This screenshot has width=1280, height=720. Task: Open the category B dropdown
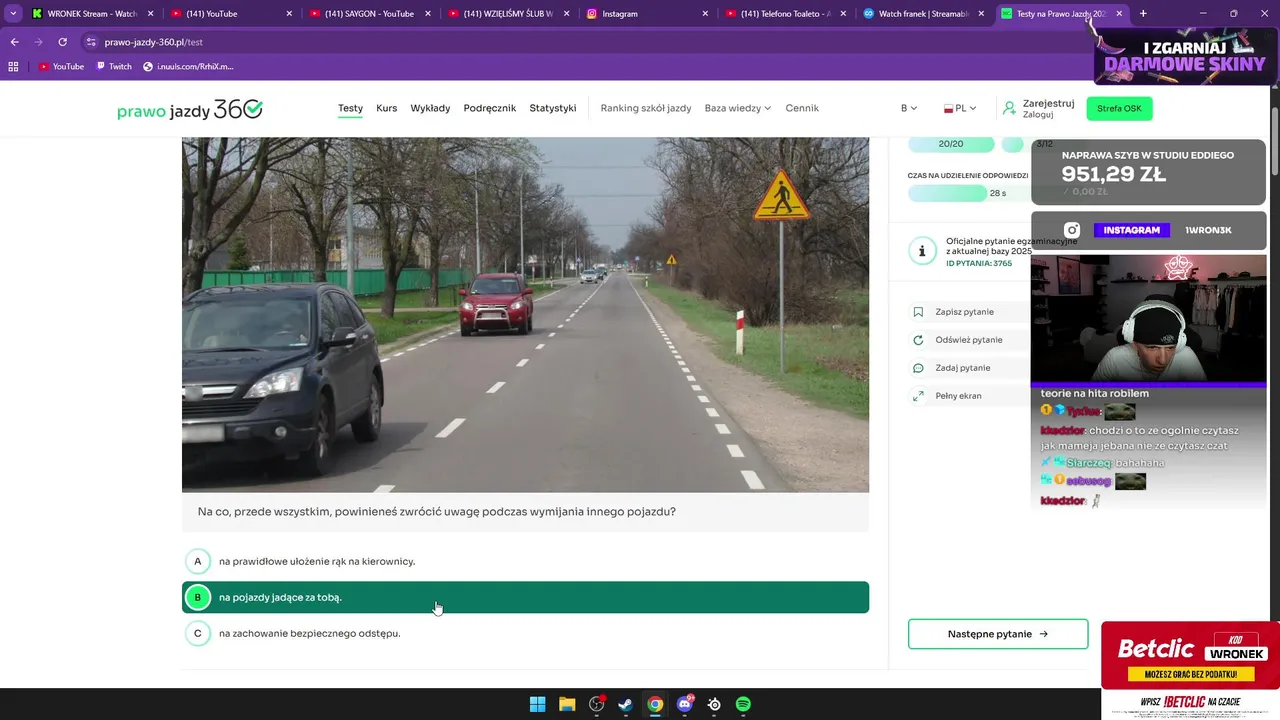909,108
